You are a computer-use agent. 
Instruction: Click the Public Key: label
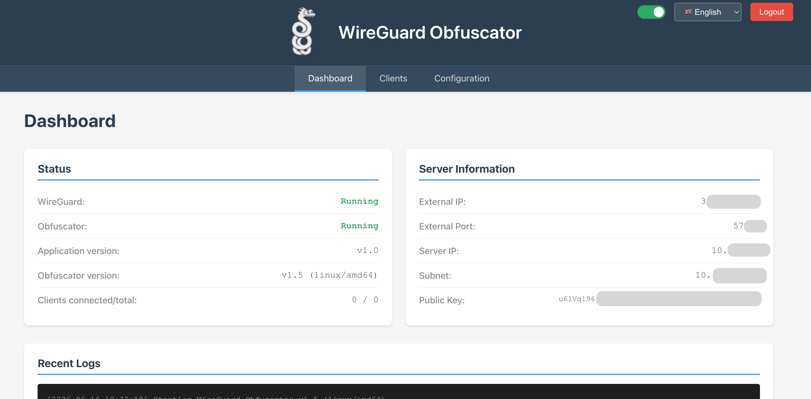click(x=442, y=300)
